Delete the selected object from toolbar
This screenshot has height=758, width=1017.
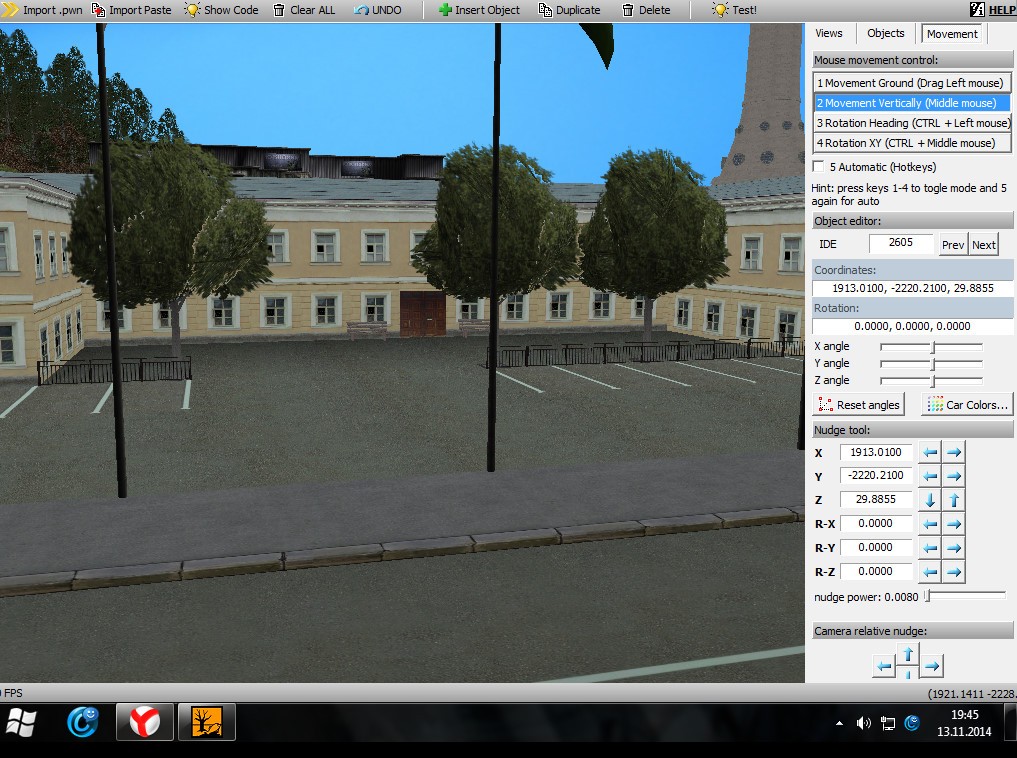coord(646,10)
